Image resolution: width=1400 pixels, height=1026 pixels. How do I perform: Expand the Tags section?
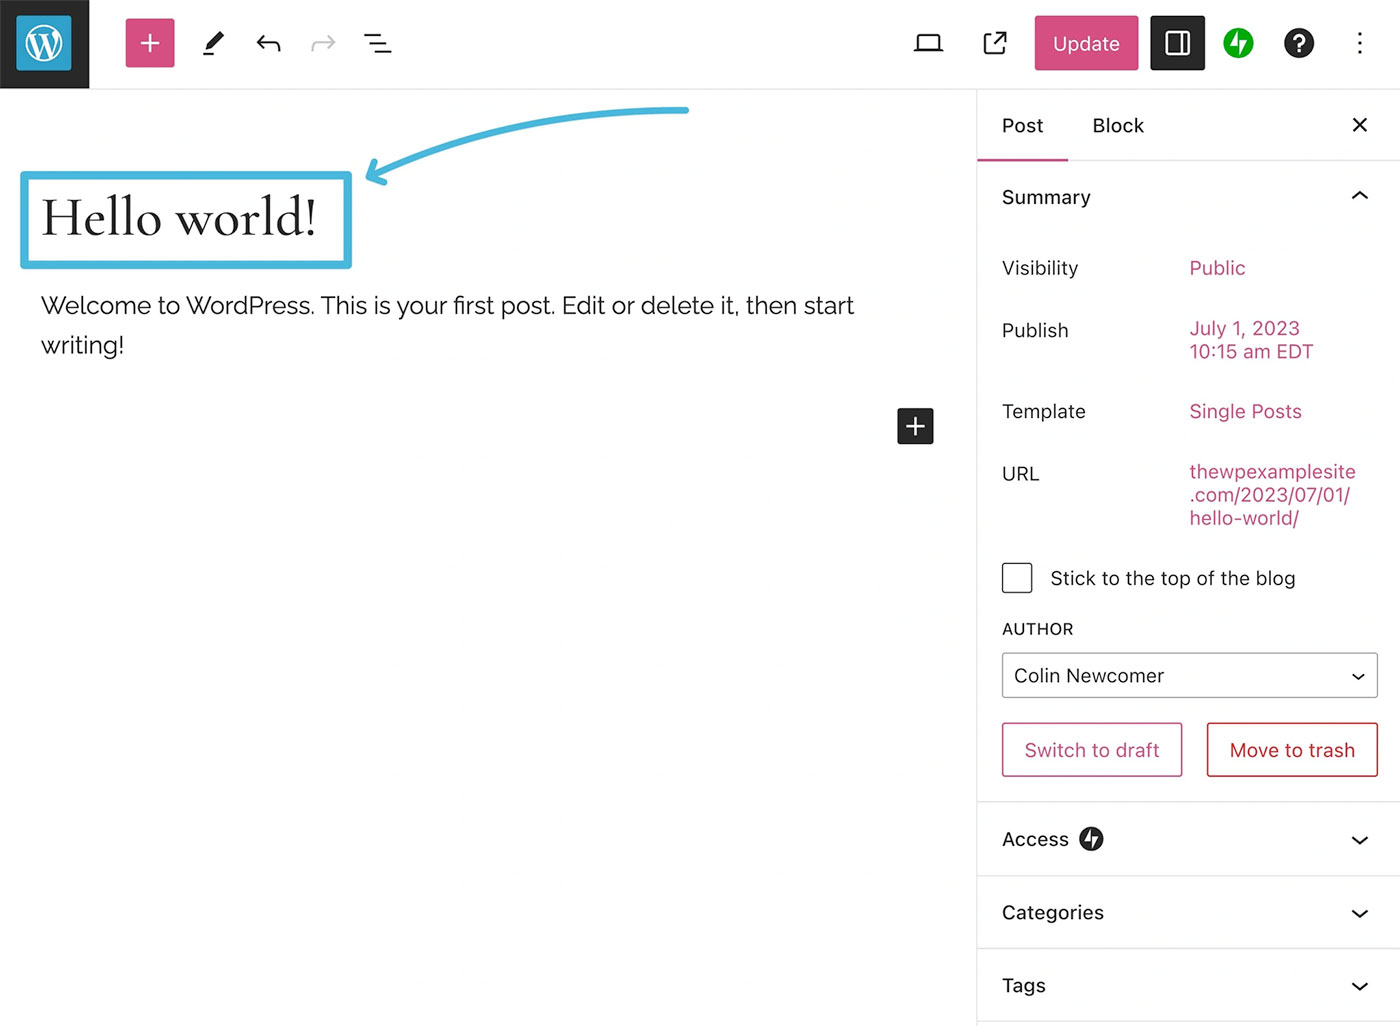click(1188, 985)
